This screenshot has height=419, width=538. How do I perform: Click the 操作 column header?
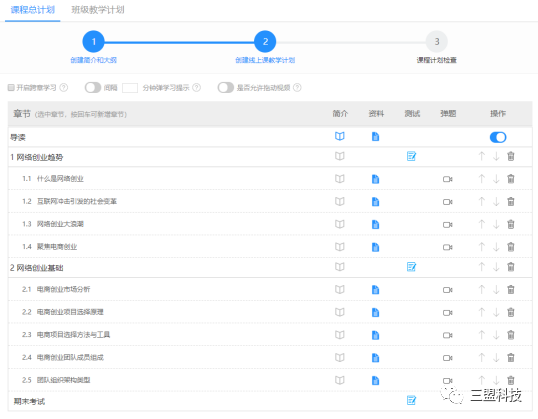click(x=498, y=114)
